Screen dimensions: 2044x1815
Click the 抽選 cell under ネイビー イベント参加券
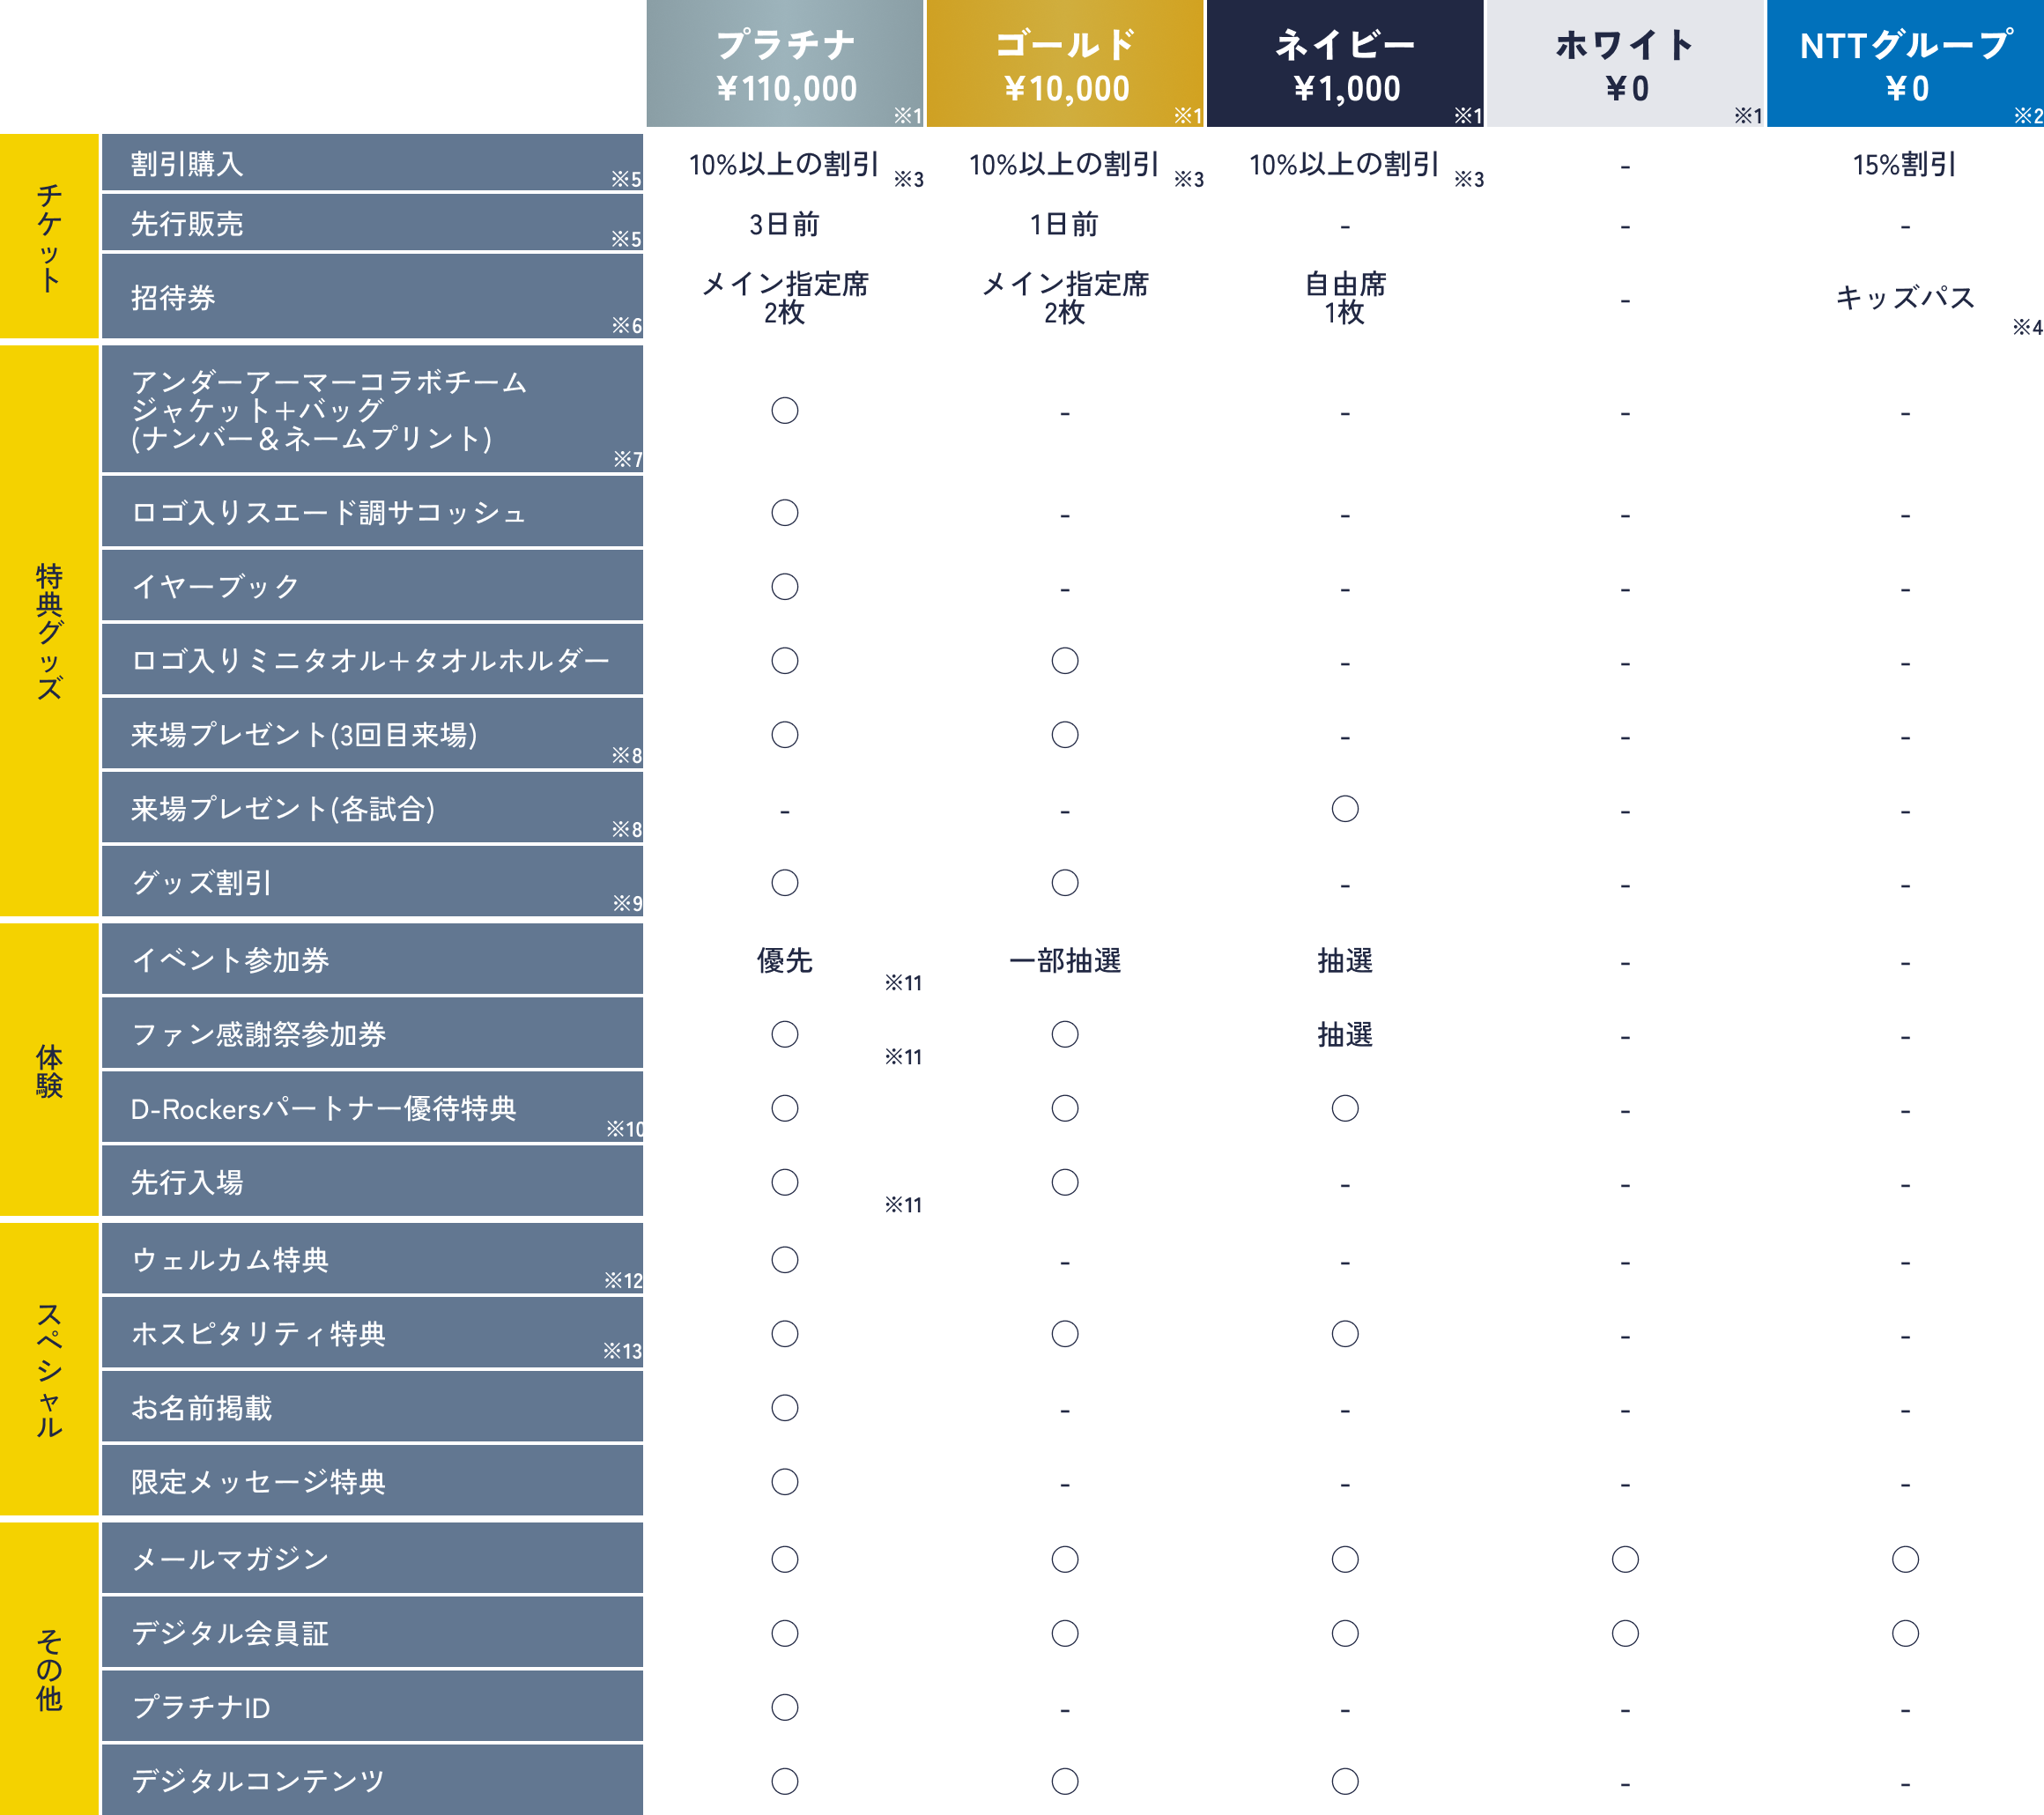pos(1345,959)
